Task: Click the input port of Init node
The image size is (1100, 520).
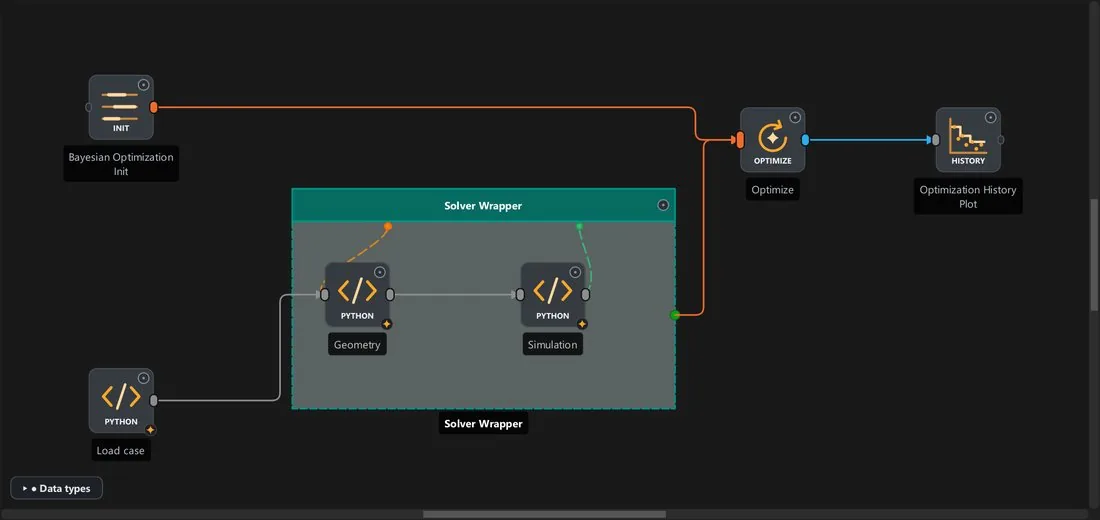Action: point(88,107)
